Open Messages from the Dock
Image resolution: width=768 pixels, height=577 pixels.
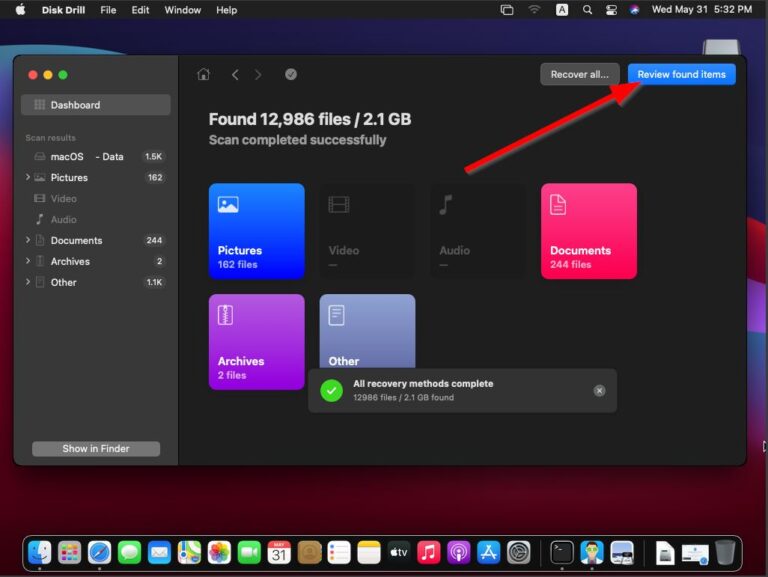pyautogui.click(x=129, y=553)
